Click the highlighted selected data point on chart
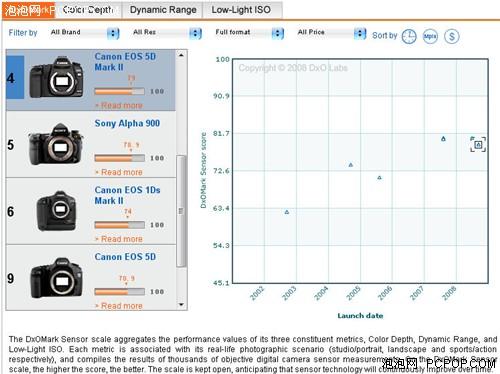500x374 pixels. point(478,144)
